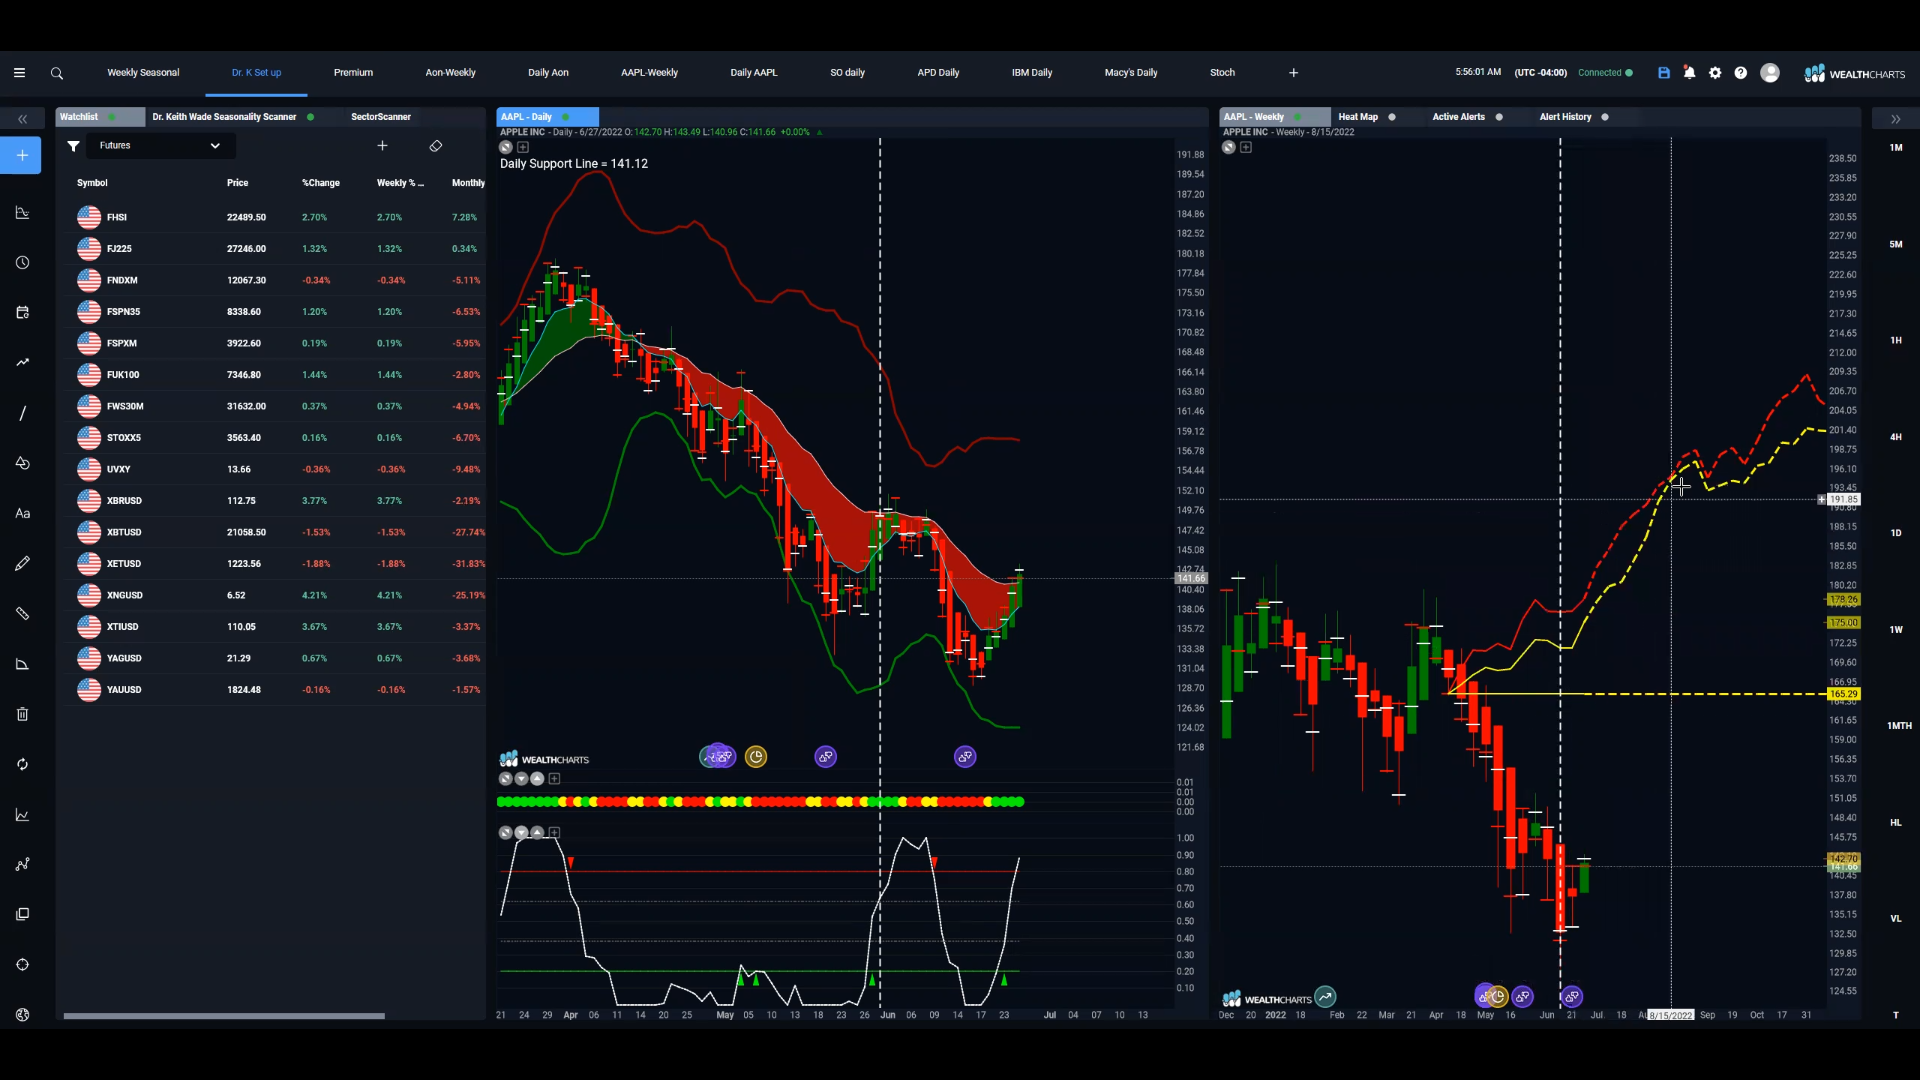Image resolution: width=1920 pixels, height=1080 pixels.
Task: Select the XBTUSD watchlist row
Action: [275, 532]
